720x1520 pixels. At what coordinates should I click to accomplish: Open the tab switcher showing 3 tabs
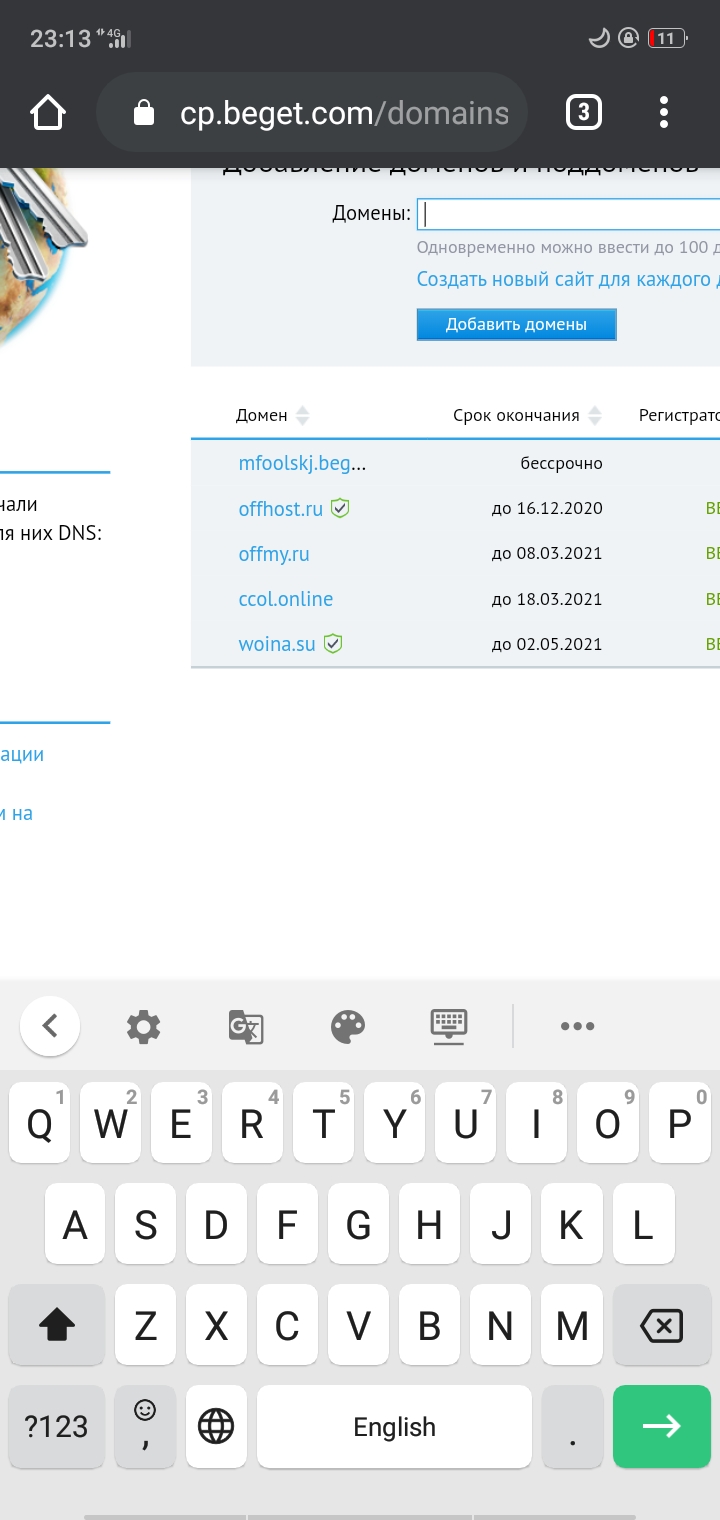point(584,113)
